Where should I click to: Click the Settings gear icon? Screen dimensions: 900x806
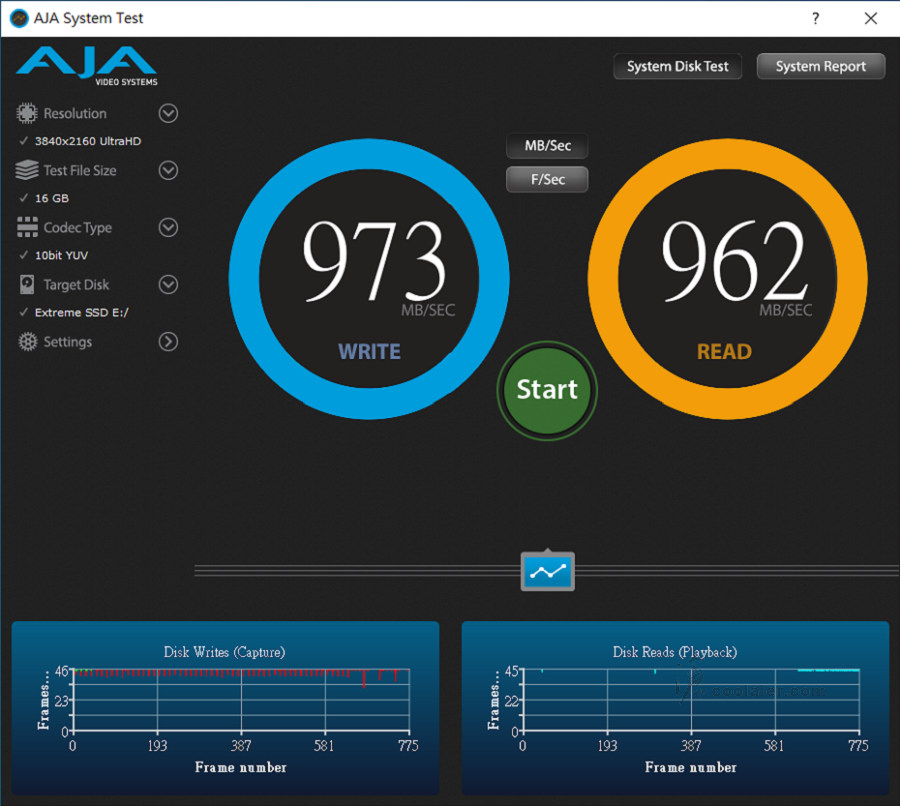click(27, 342)
